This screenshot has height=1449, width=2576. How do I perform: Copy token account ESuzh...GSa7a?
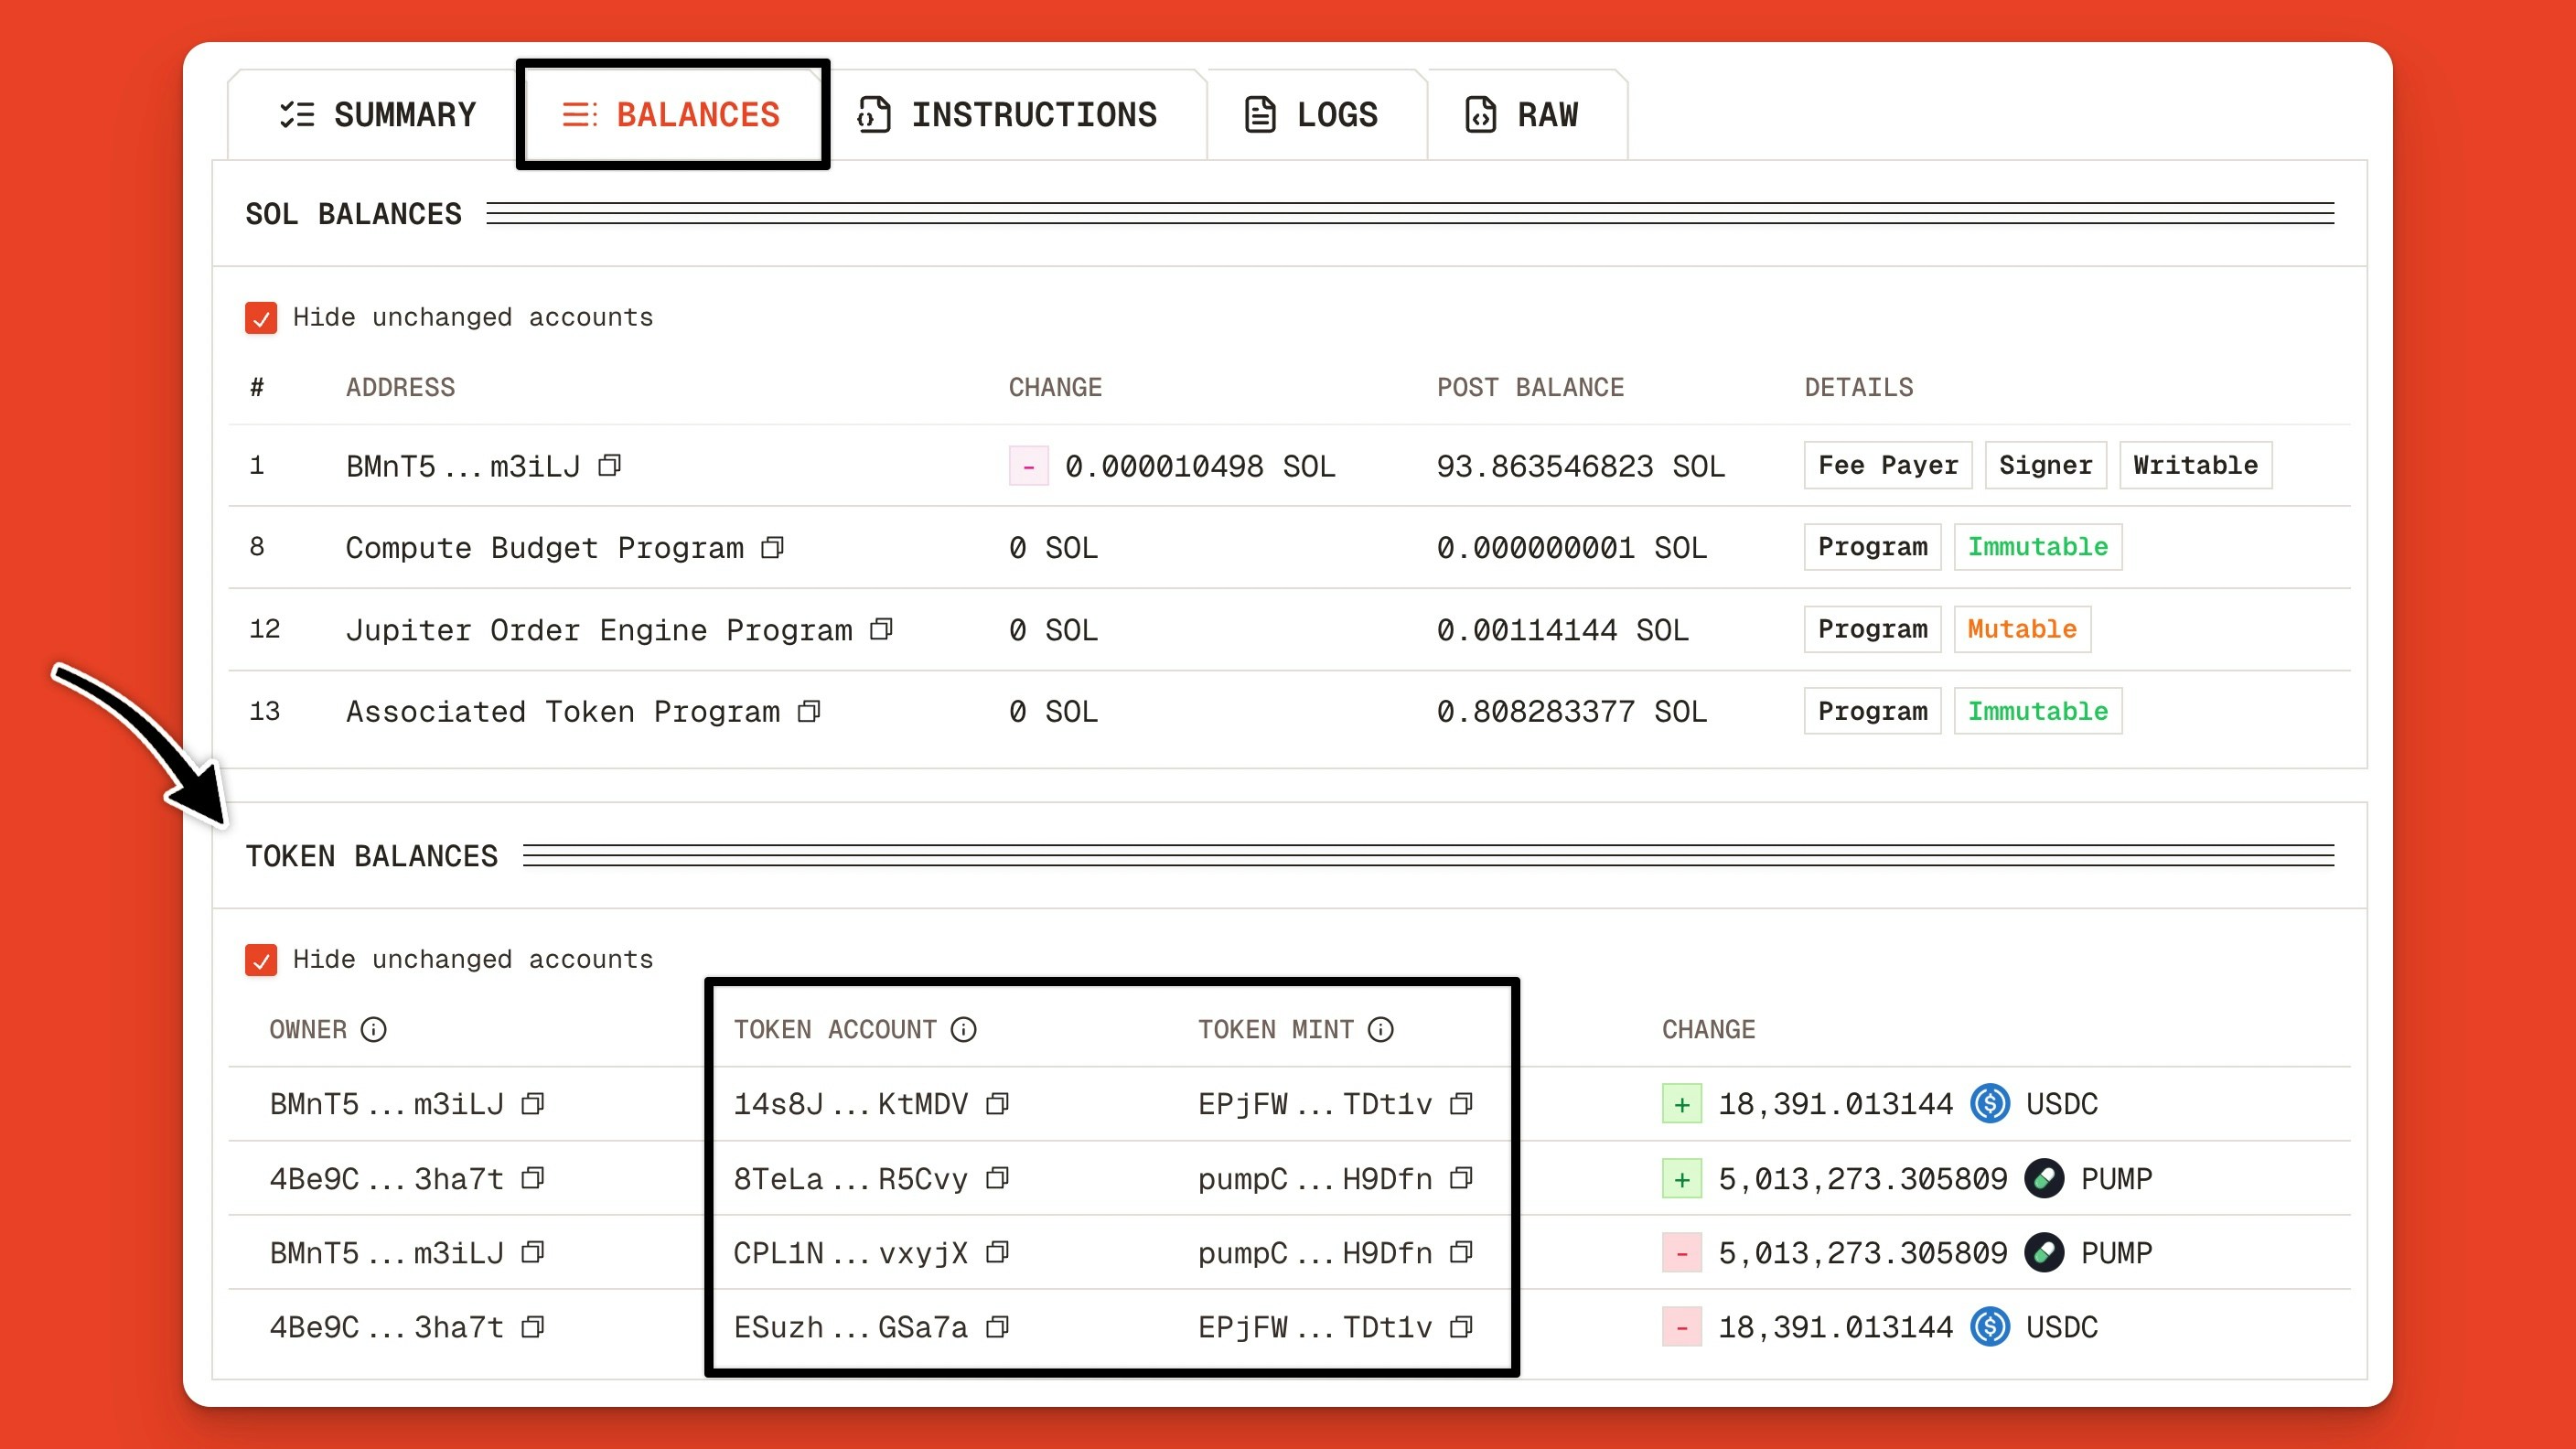pos(996,1327)
